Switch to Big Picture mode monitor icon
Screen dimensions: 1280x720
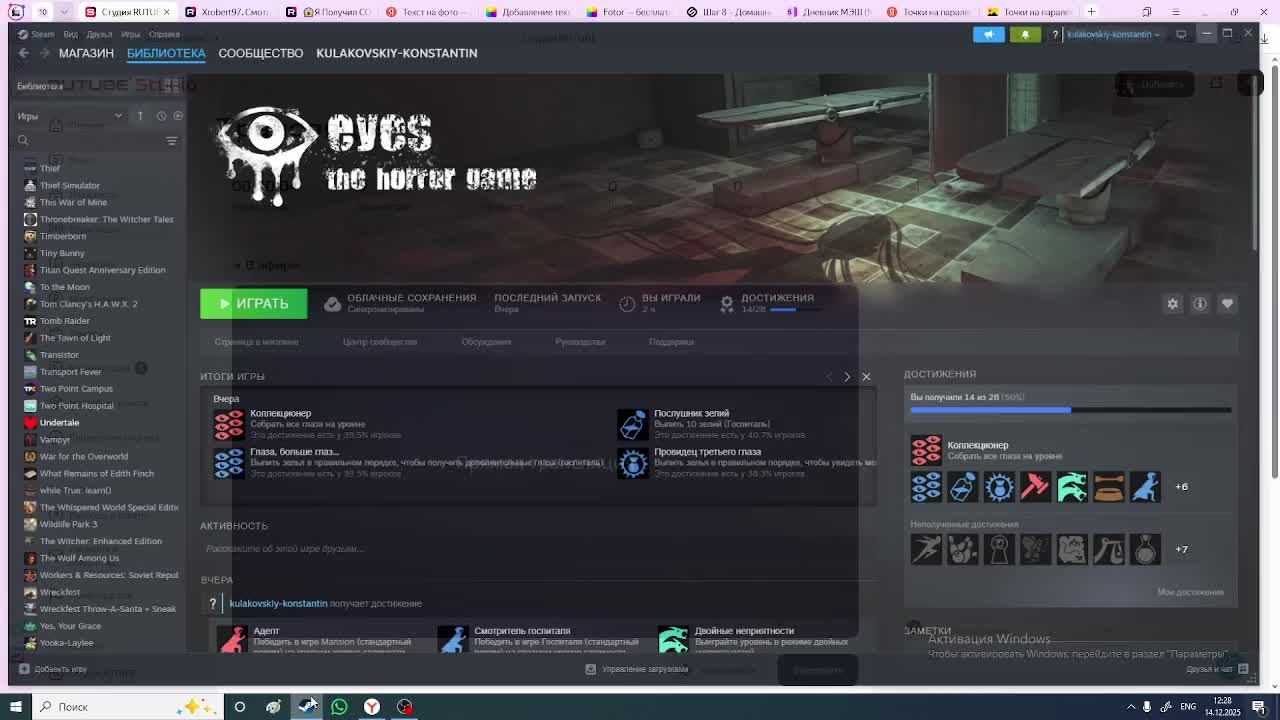pyautogui.click(x=1181, y=34)
